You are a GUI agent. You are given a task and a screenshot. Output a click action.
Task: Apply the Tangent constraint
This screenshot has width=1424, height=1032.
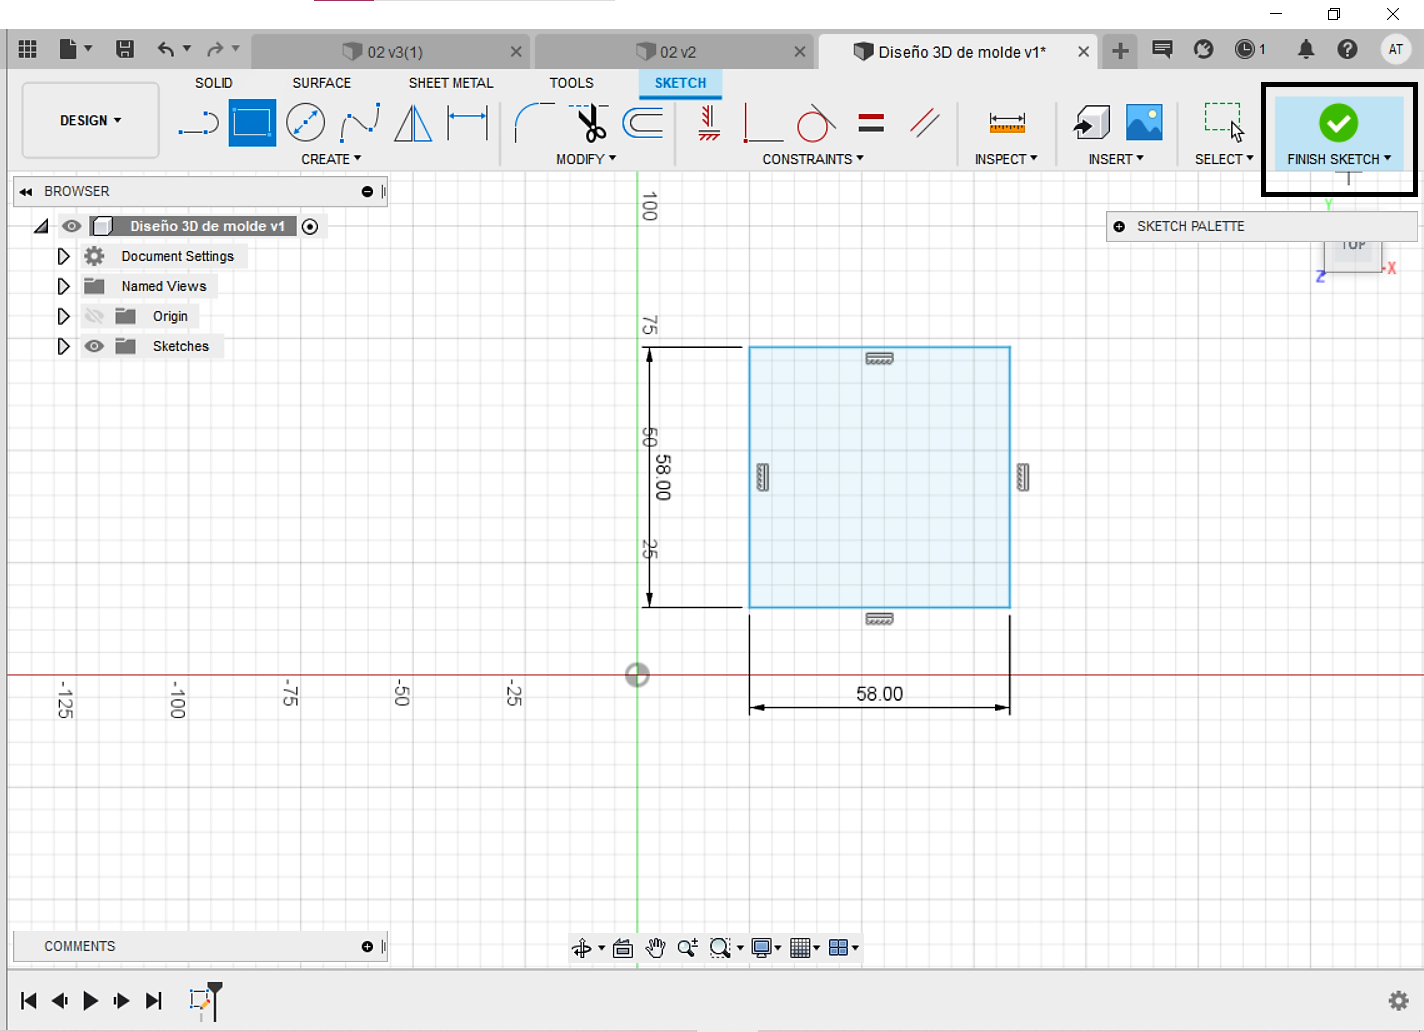[815, 124]
